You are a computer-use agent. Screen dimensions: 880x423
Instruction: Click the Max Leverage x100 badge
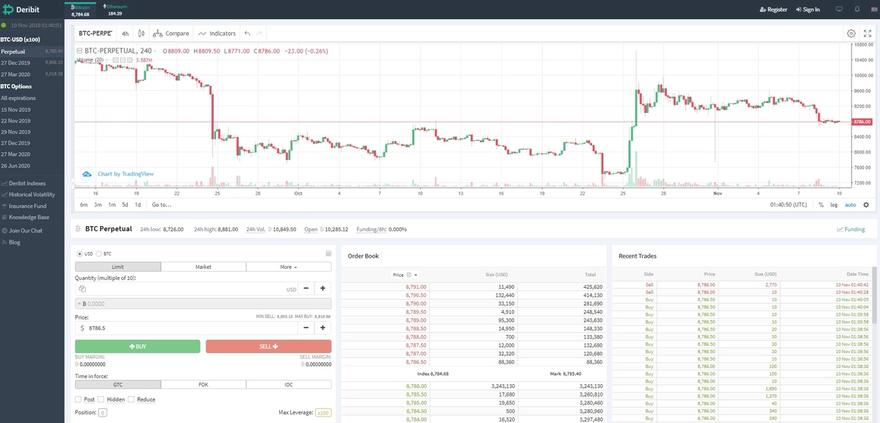tap(323, 413)
